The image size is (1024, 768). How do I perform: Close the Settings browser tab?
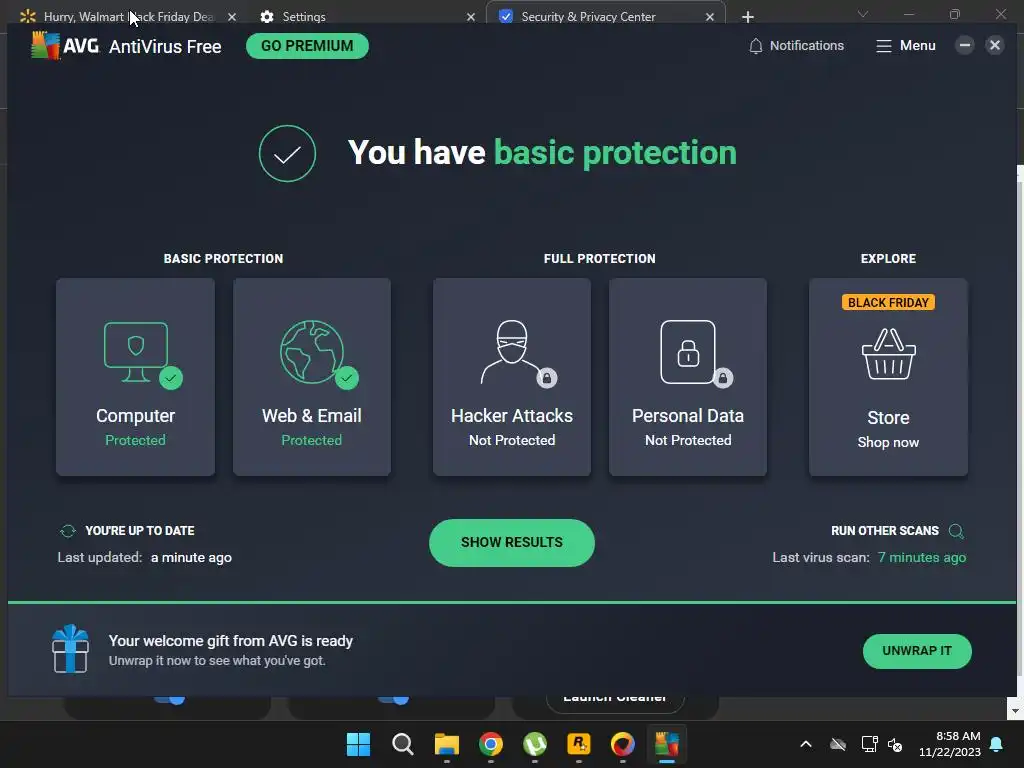[x=471, y=17]
